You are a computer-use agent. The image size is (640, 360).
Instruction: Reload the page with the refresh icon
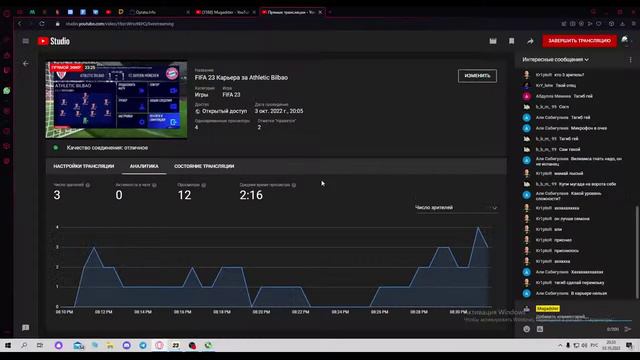coord(42,24)
